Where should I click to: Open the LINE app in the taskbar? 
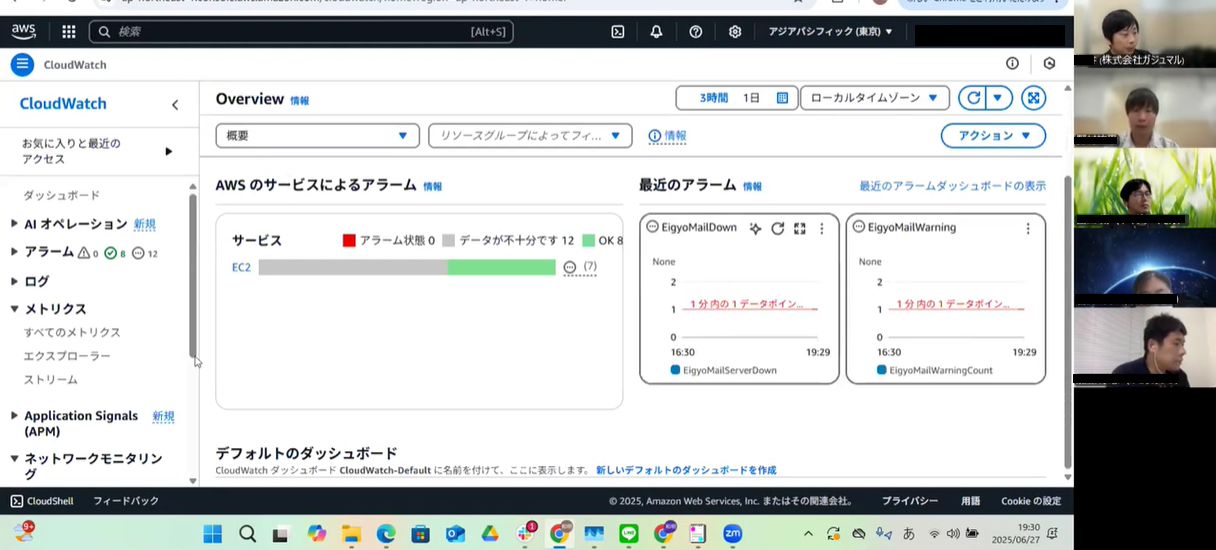pos(628,534)
